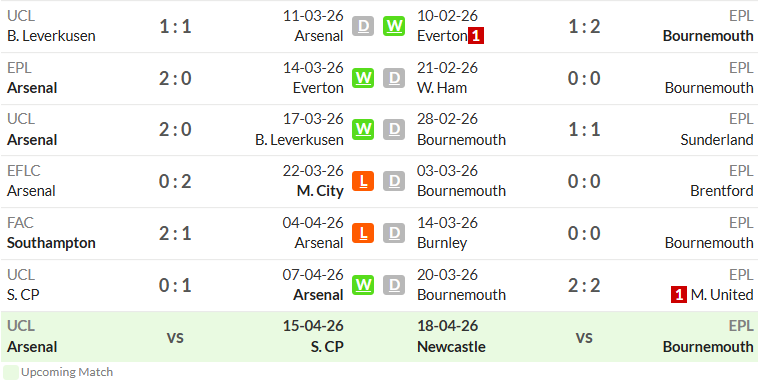Click the L badge for Southampton vs Arsenal

[363, 233]
